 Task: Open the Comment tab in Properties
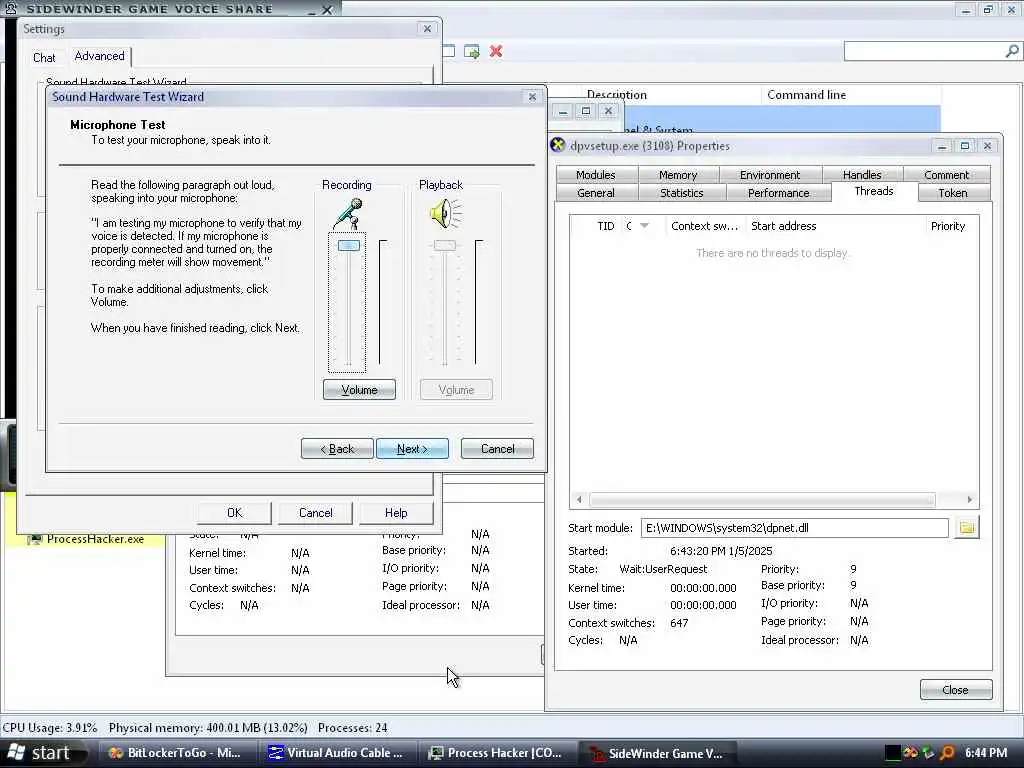(x=946, y=175)
